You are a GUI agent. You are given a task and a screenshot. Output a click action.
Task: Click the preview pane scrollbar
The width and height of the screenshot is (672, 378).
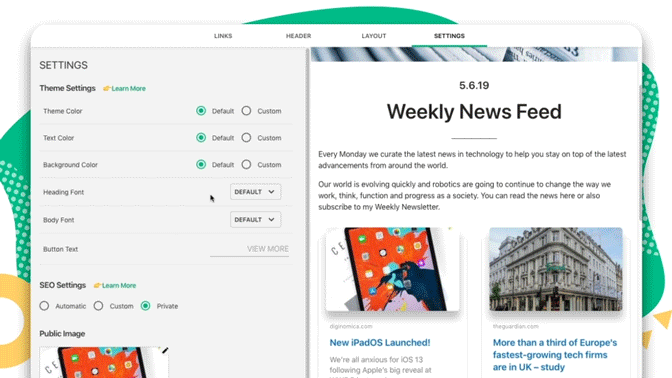click(x=641, y=152)
